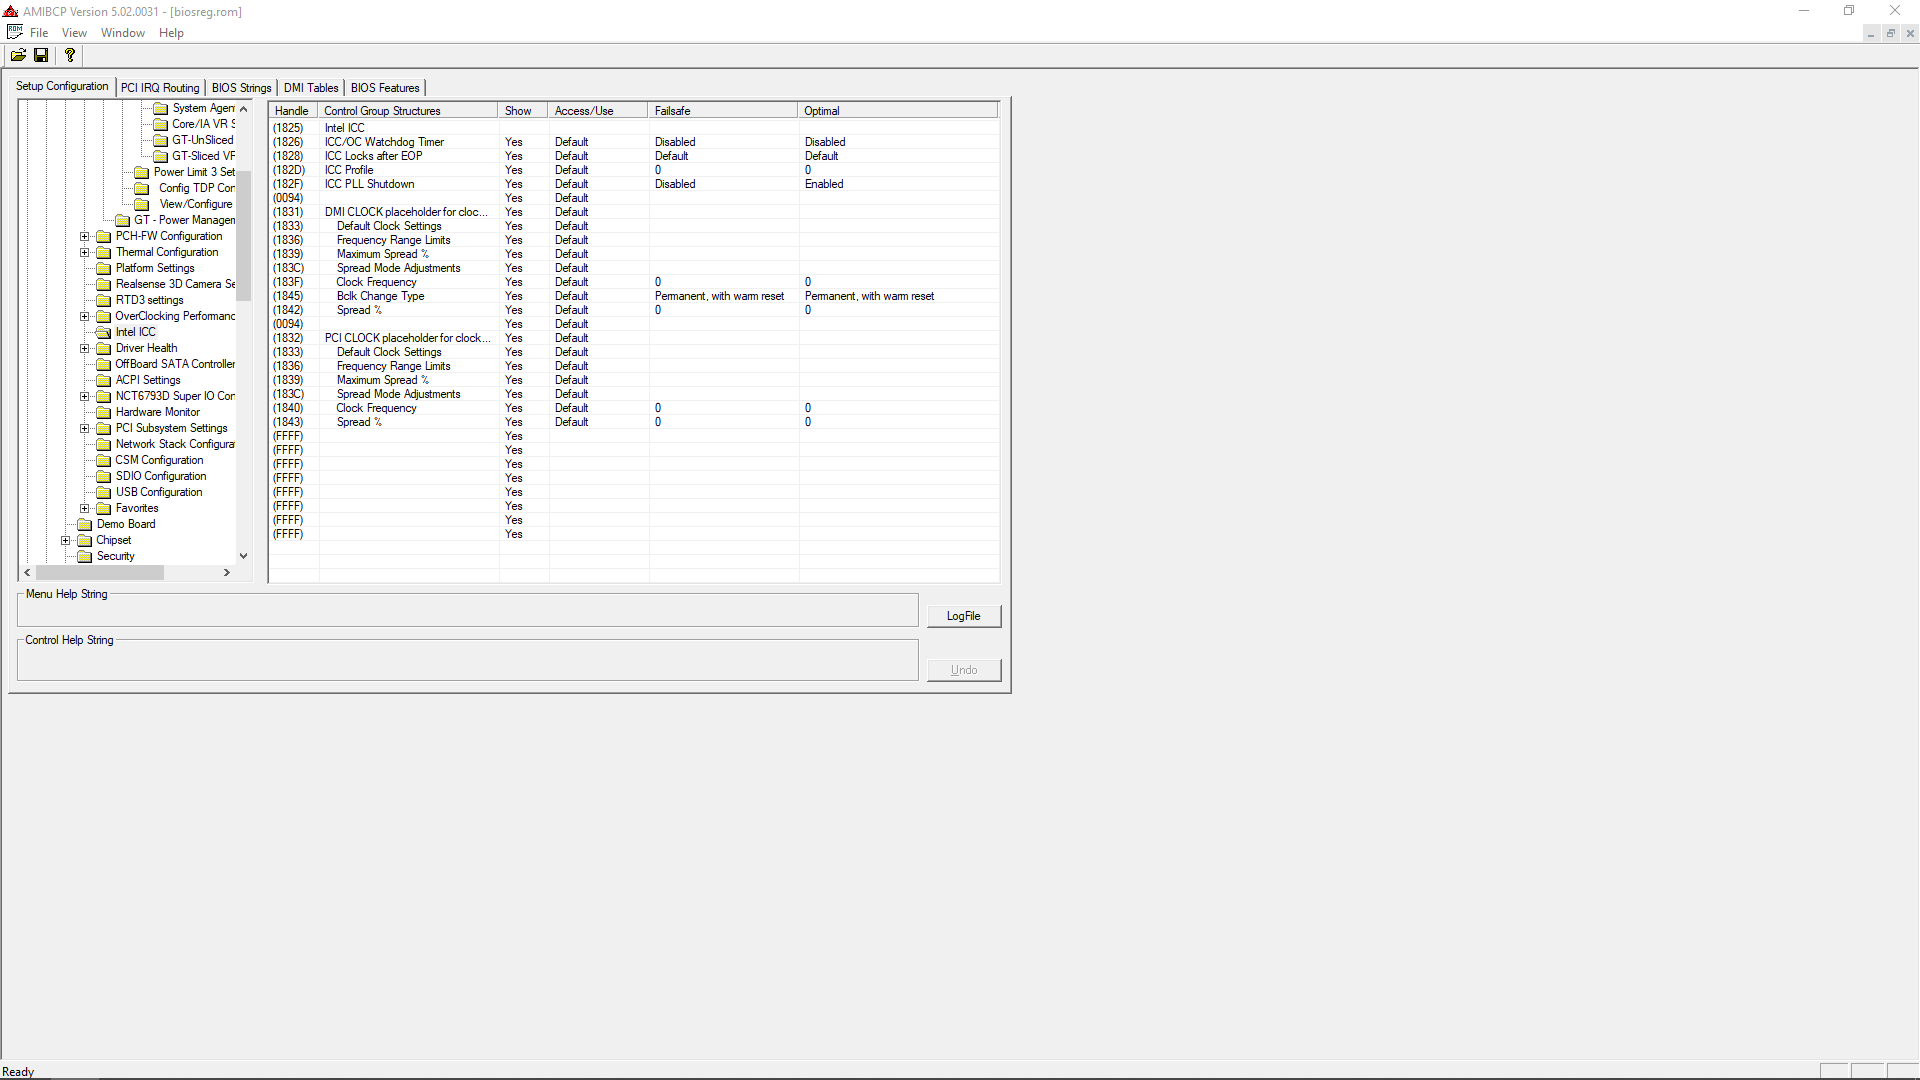Viewport: 1920px width, 1080px height.
Task: Click the Undo button
Action: pos(963,670)
